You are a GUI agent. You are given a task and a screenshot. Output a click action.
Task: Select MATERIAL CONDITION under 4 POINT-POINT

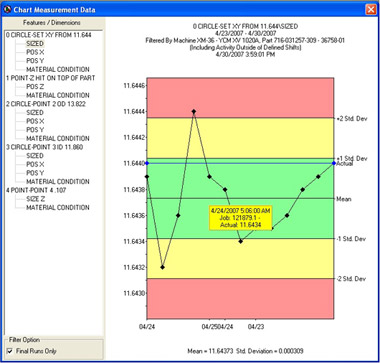click(58, 208)
